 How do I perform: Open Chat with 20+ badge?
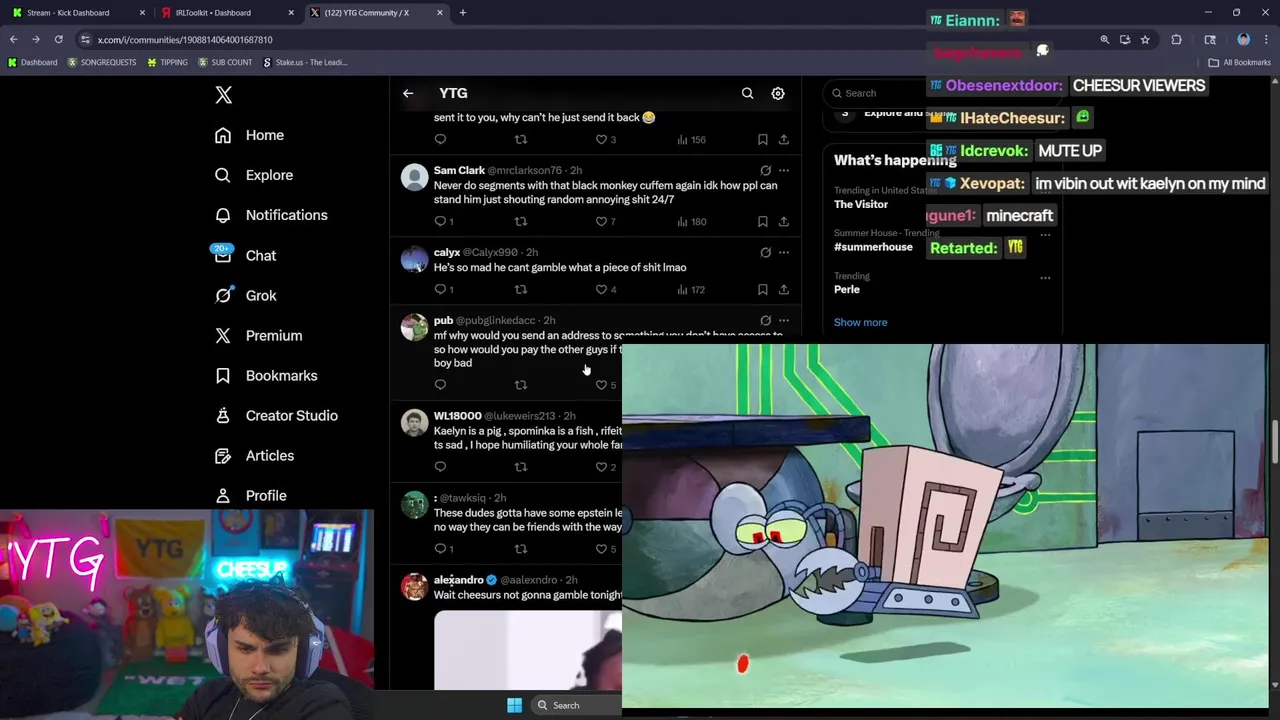246,255
